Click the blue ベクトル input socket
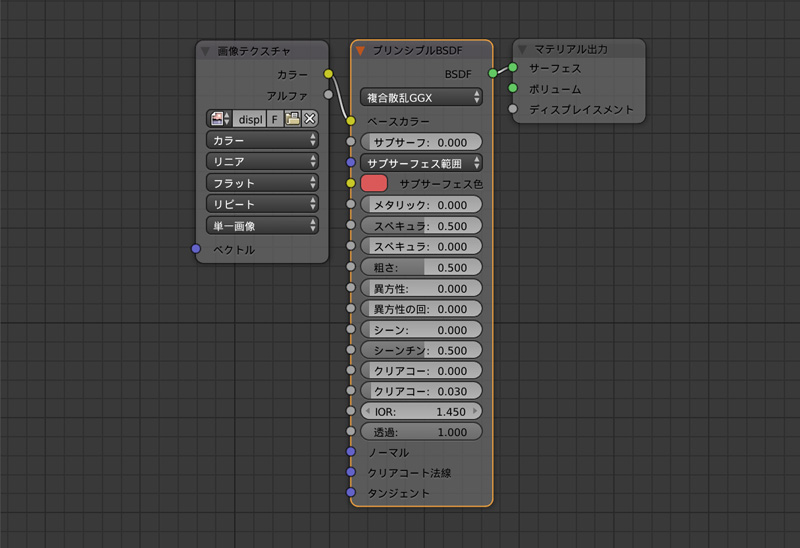The height and width of the screenshot is (548, 800). [196, 249]
